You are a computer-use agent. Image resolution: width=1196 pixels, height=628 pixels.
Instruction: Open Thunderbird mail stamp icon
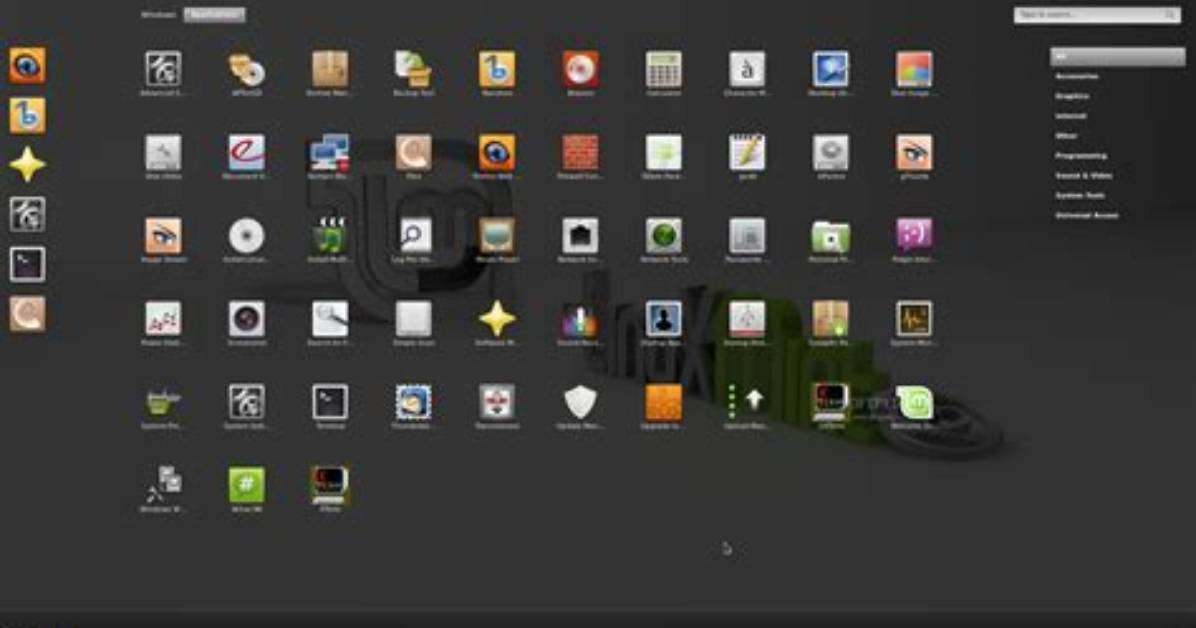[x=413, y=402]
